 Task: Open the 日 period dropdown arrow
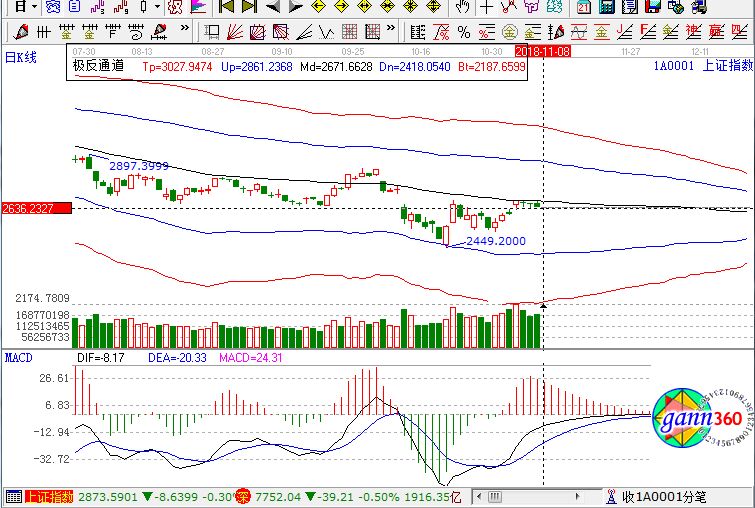pos(33,7)
